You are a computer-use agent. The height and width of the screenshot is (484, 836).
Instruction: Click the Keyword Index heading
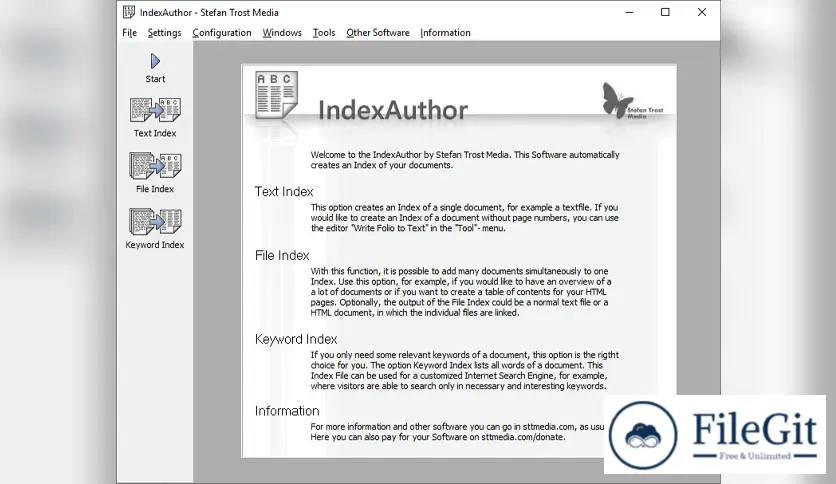click(x=296, y=339)
